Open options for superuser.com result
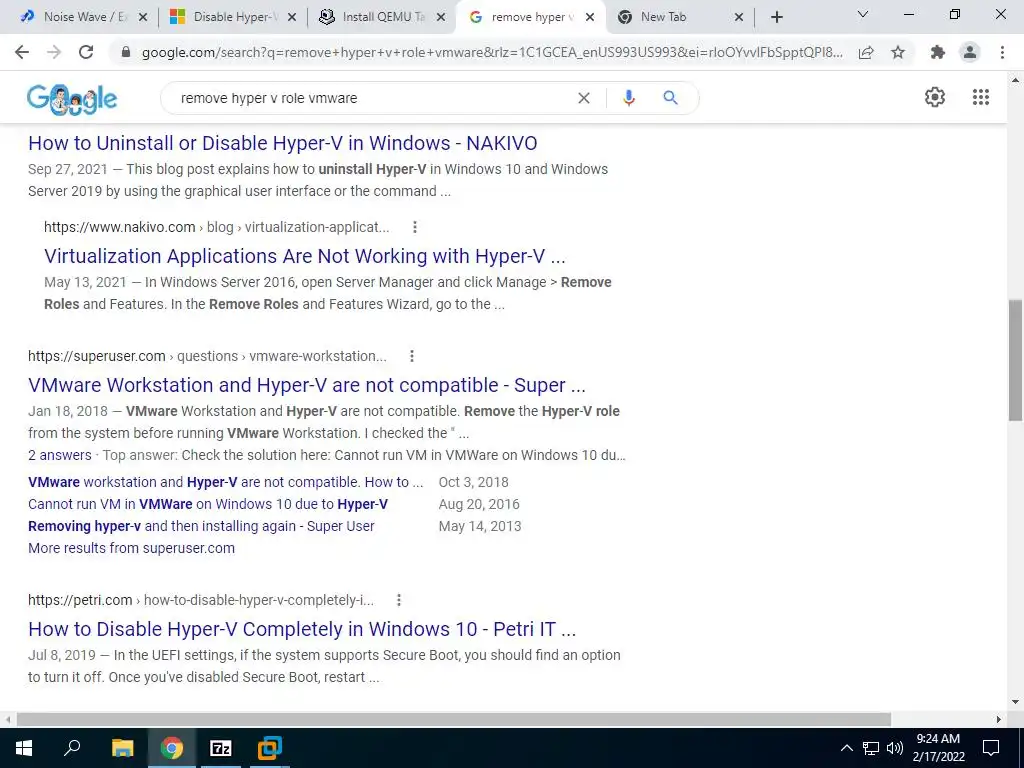The image size is (1024, 768). point(411,356)
